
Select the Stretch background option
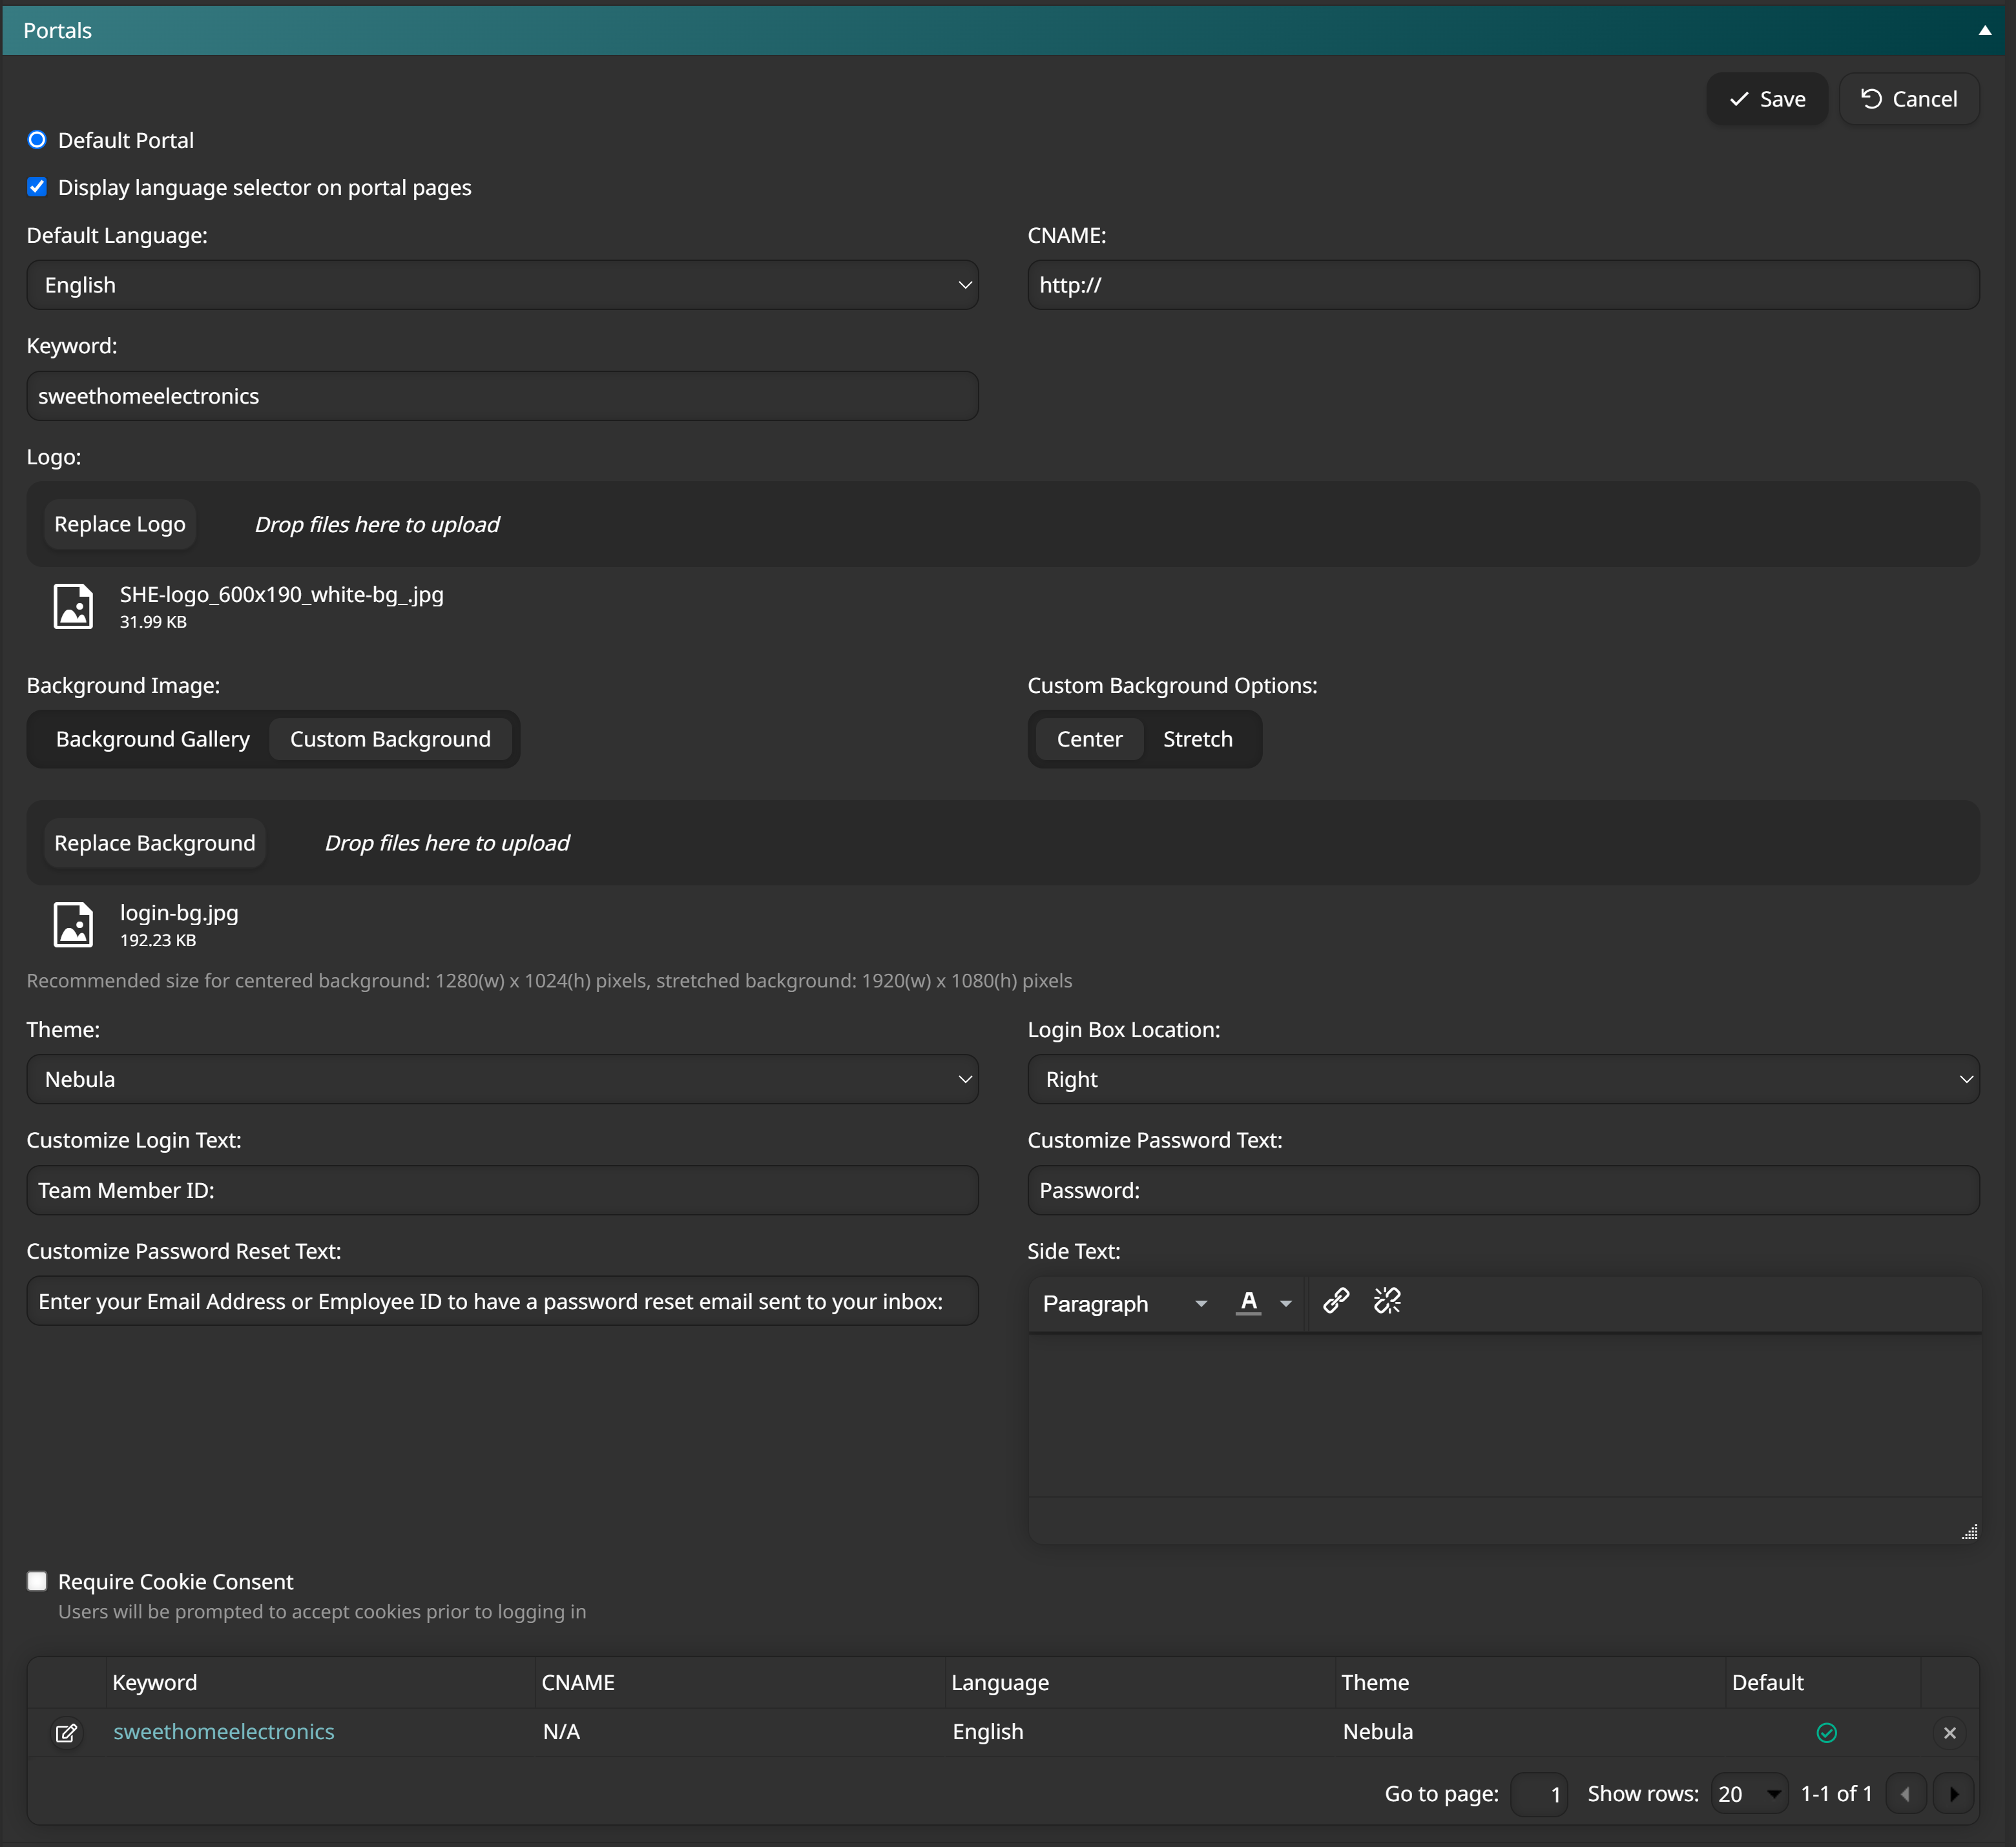point(1197,739)
